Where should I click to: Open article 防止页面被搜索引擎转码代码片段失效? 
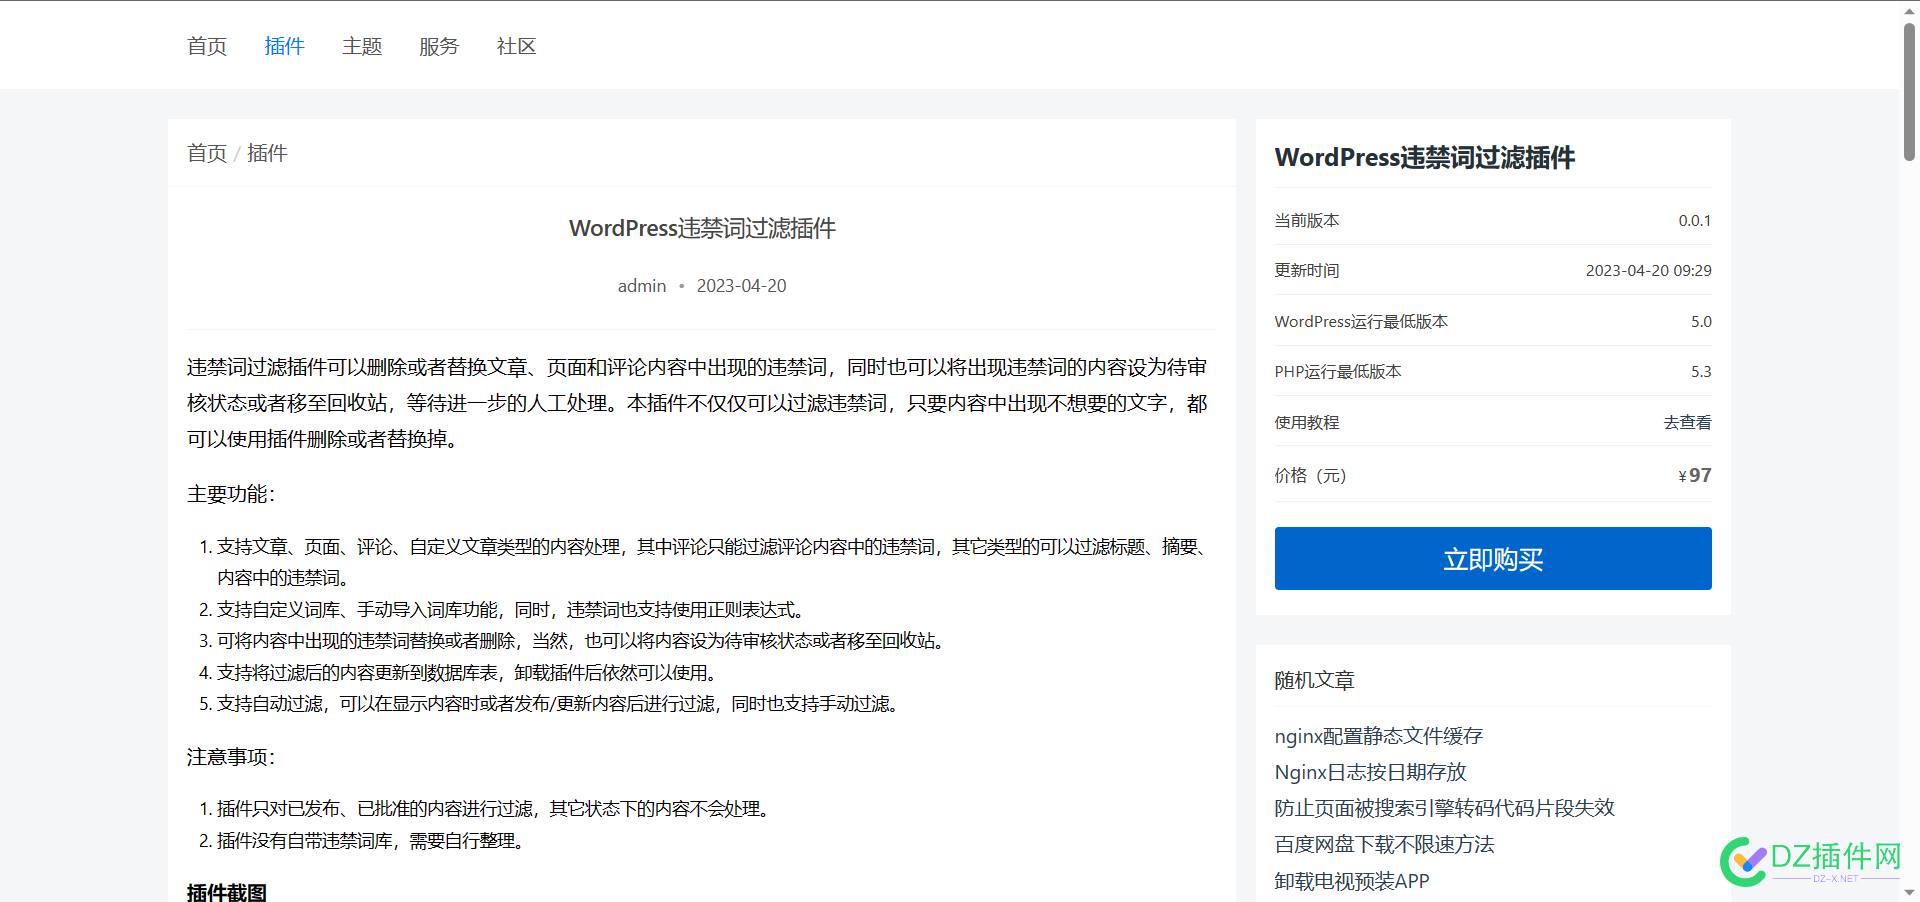[x=1444, y=808]
